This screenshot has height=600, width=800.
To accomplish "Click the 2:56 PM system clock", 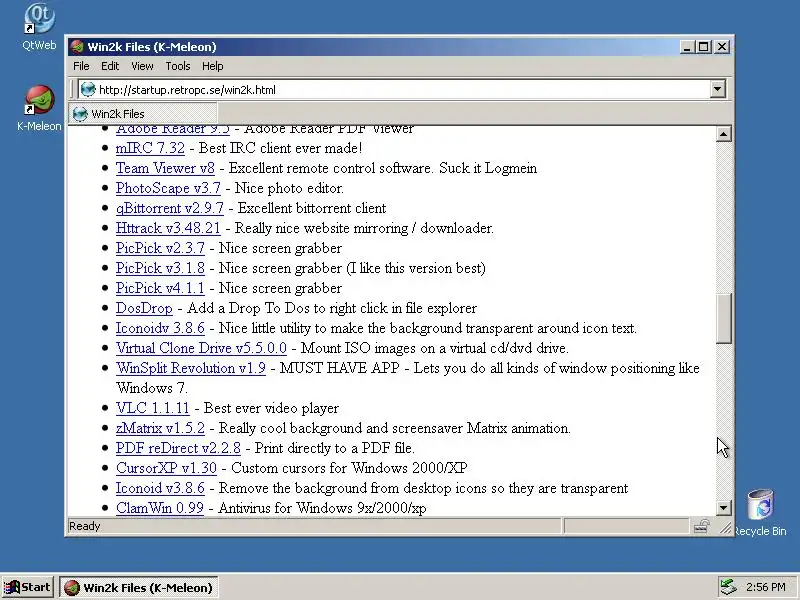I will (765, 587).
